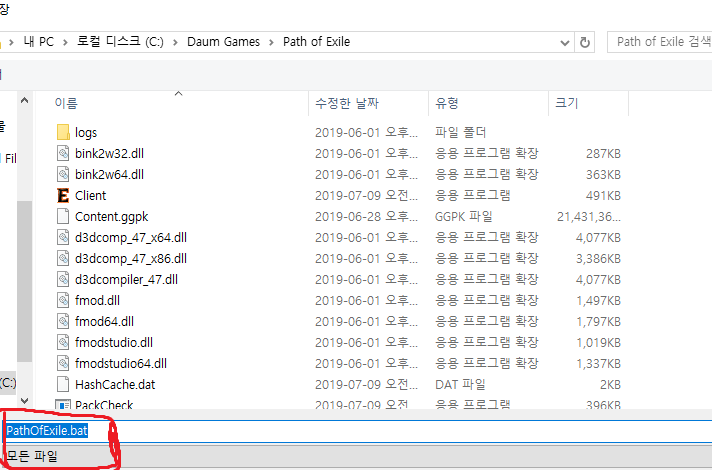Screen dimensions: 712x470
Task: Select the file name fmodstudio.dll
Action: coord(114,342)
